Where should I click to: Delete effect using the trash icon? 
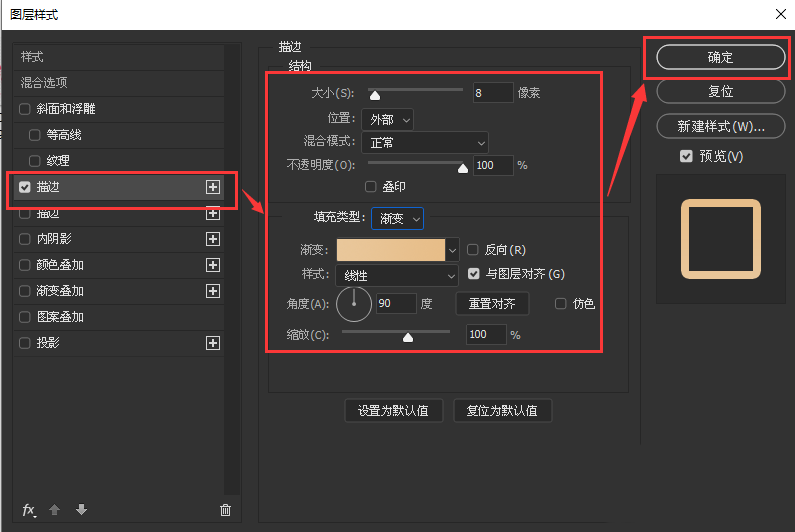(x=226, y=510)
